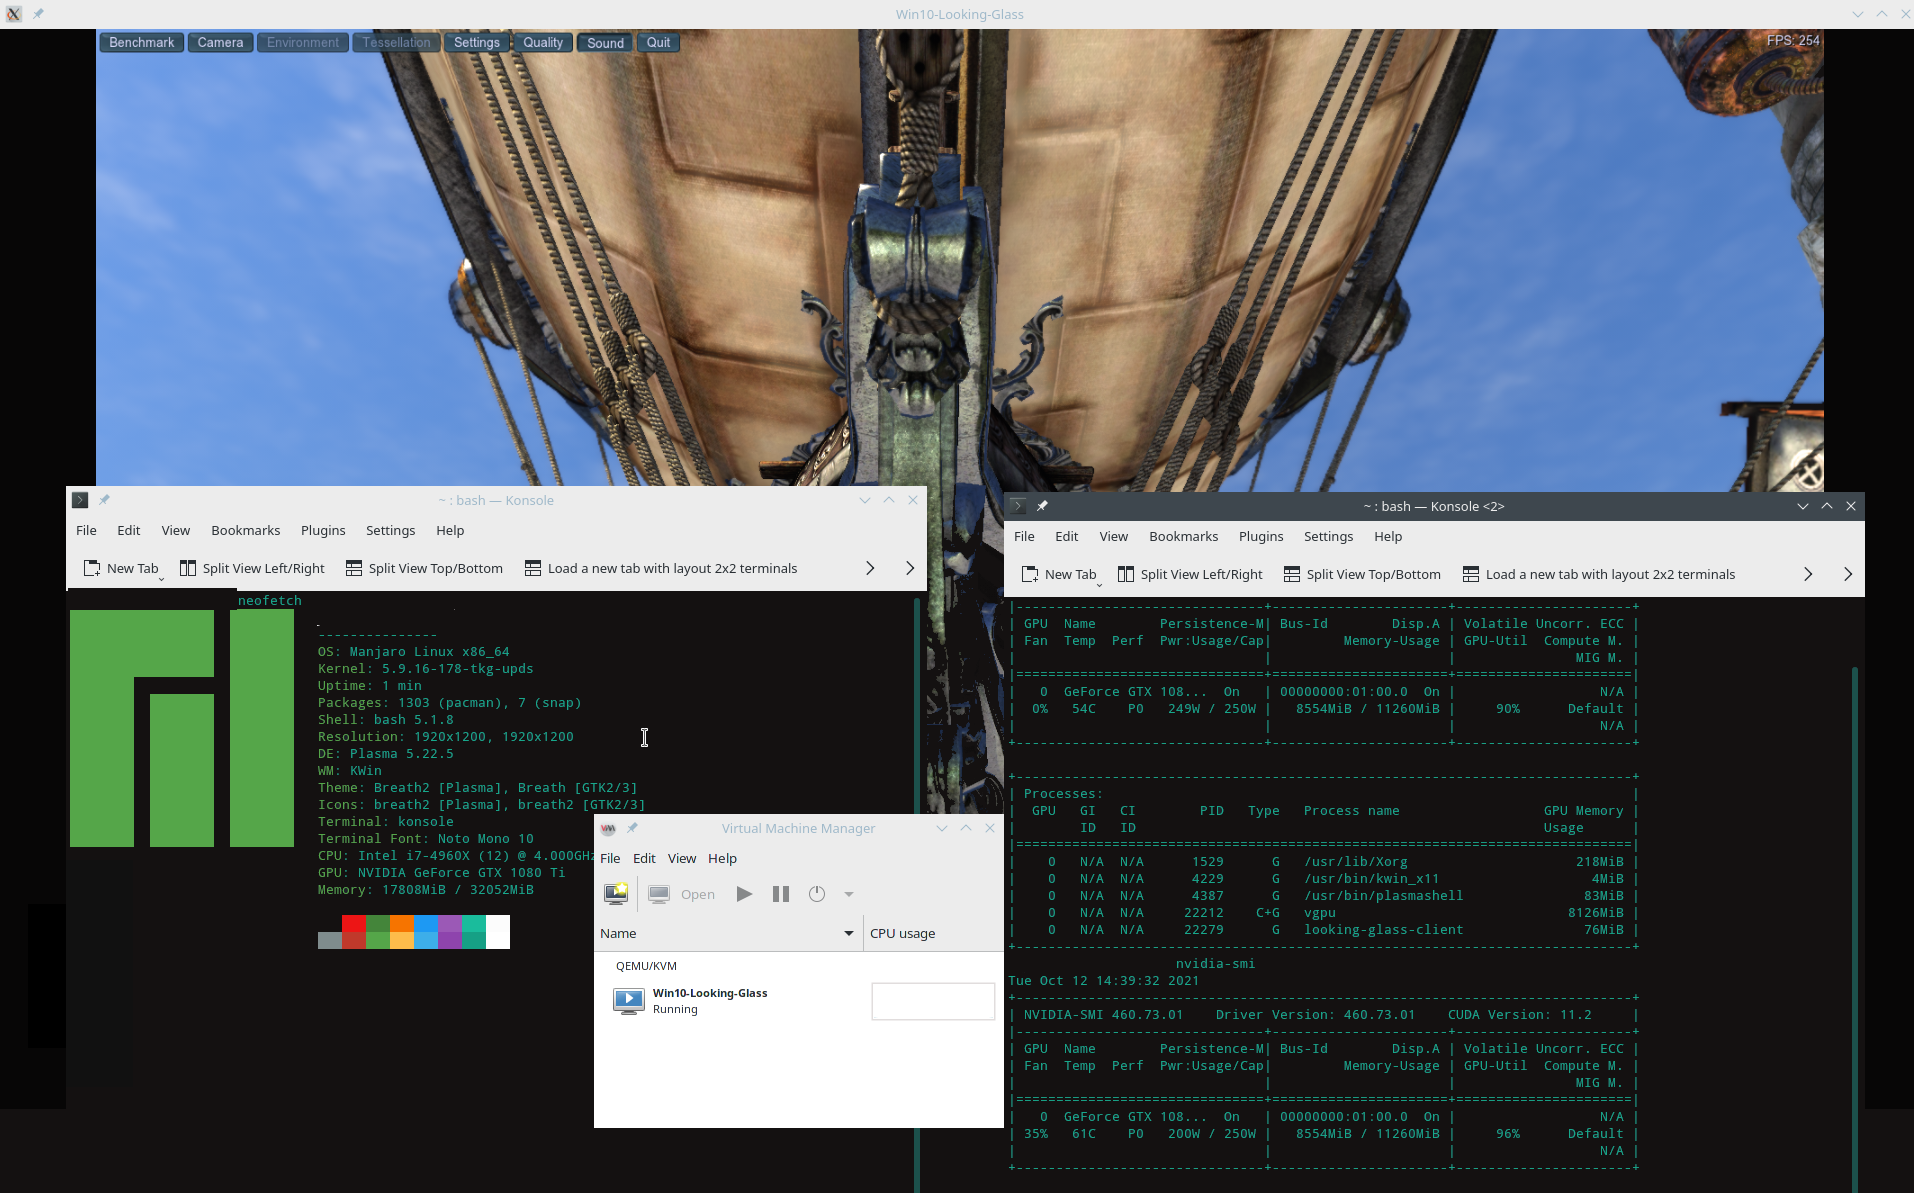Click the pin icon in Win10-Looking-Glass title bar
Image resolution: width=1914 pixels, height=1193 pixels.
pyautogui.click(x=38, y=14)
